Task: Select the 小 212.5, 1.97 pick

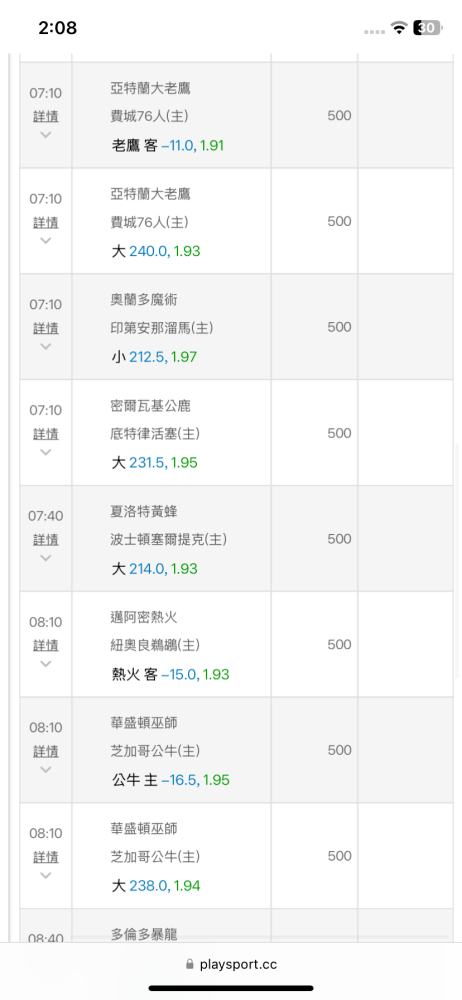Action: 154,357
